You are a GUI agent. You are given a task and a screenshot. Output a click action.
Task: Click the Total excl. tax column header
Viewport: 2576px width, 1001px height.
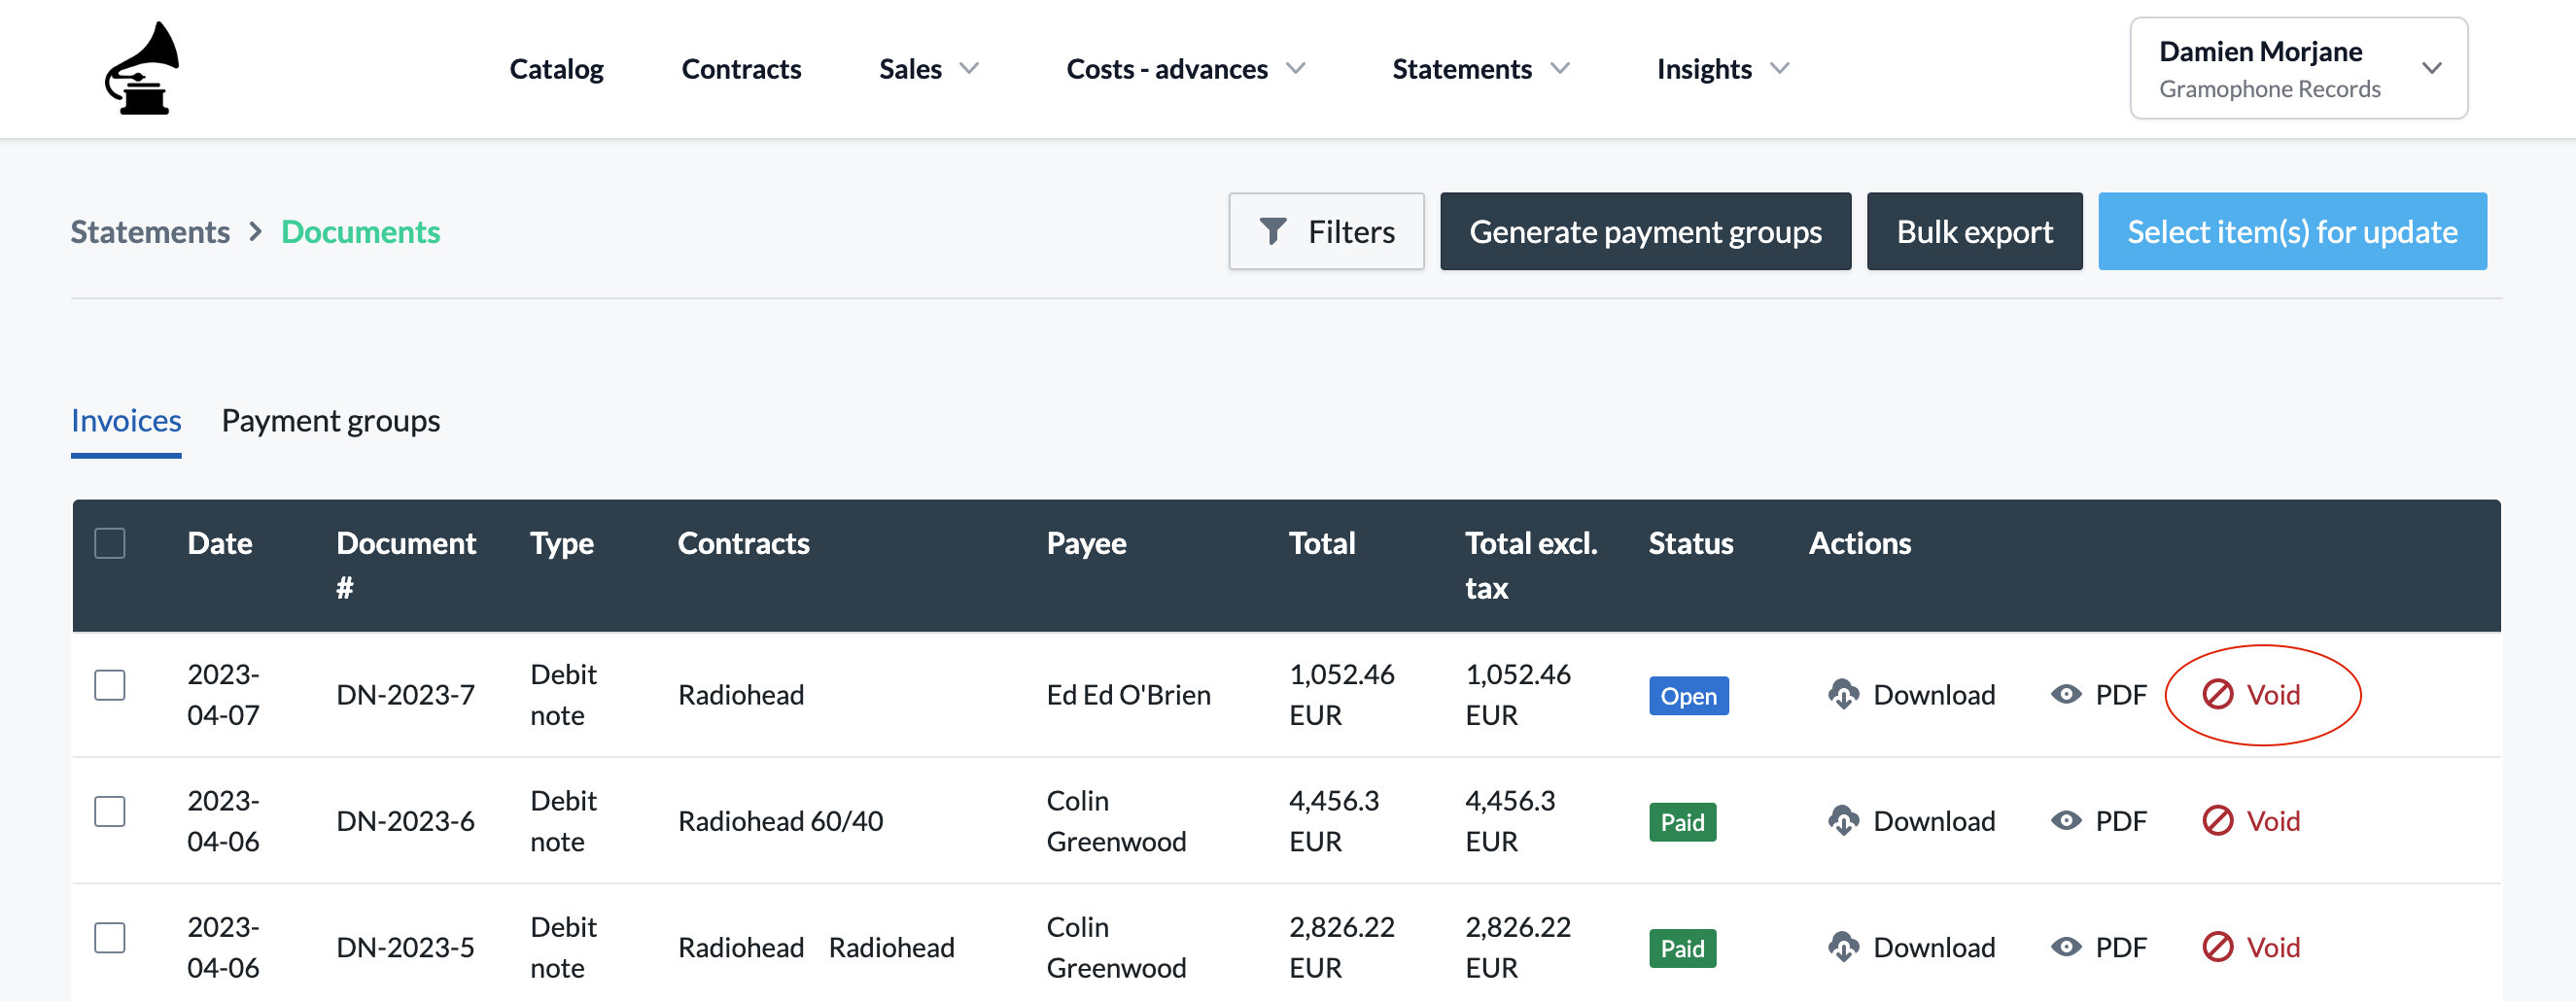tap(1531, 565)
